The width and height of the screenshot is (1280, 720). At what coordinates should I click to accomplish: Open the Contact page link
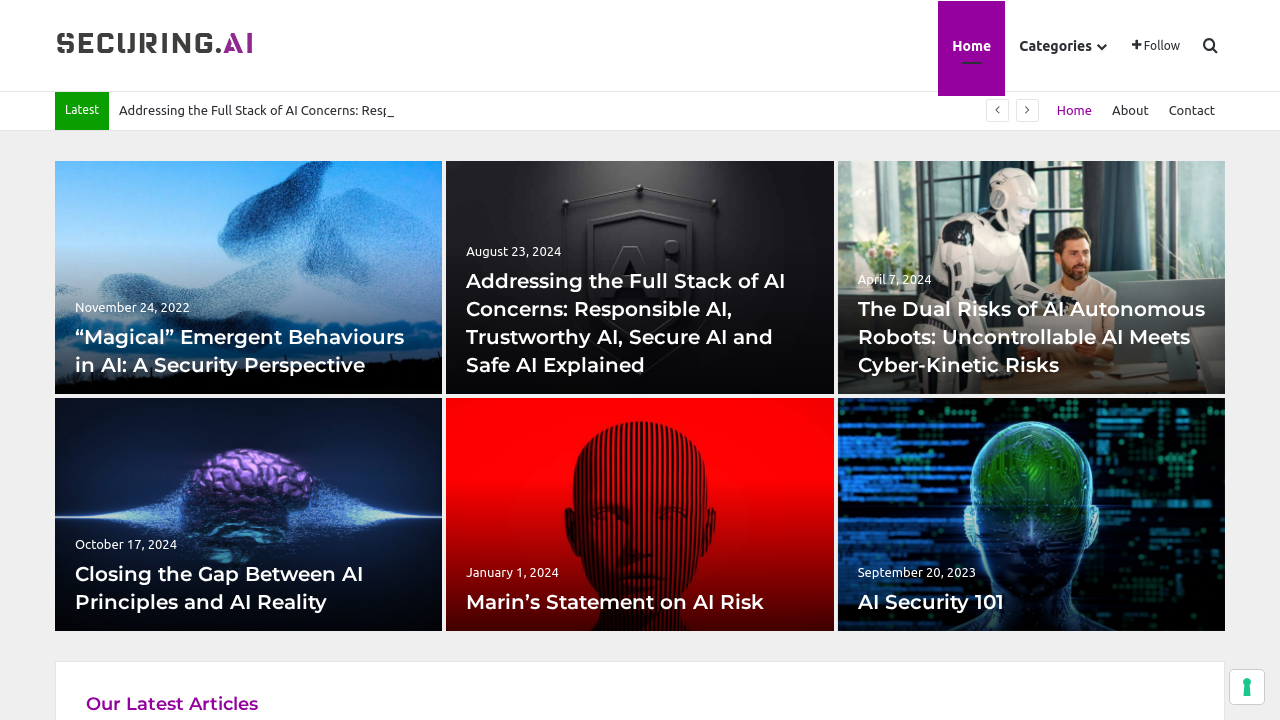[x=1191, y=110]
